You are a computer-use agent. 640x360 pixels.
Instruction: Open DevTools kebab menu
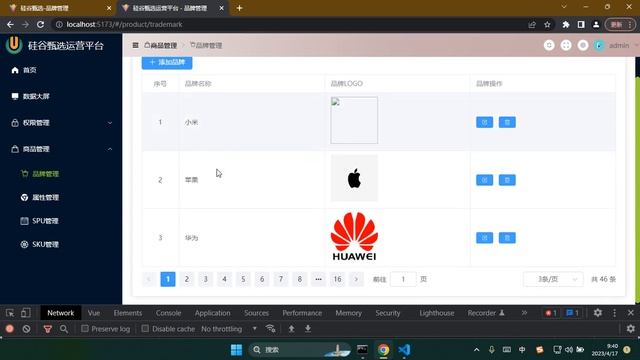614,313
